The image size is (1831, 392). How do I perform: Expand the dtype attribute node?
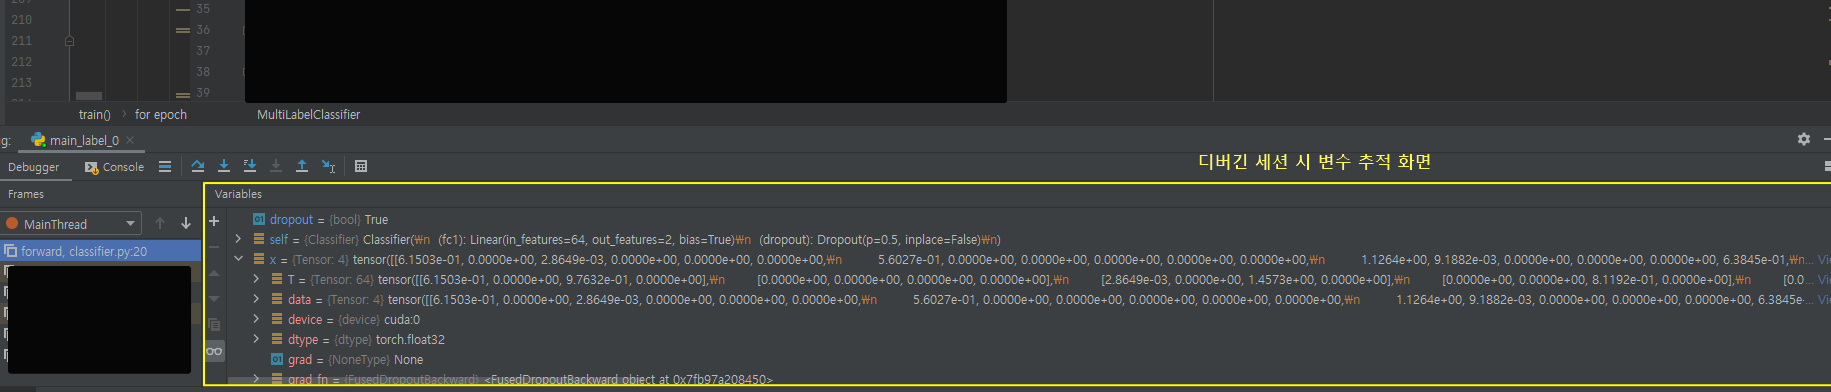click(x=256, y=339)
